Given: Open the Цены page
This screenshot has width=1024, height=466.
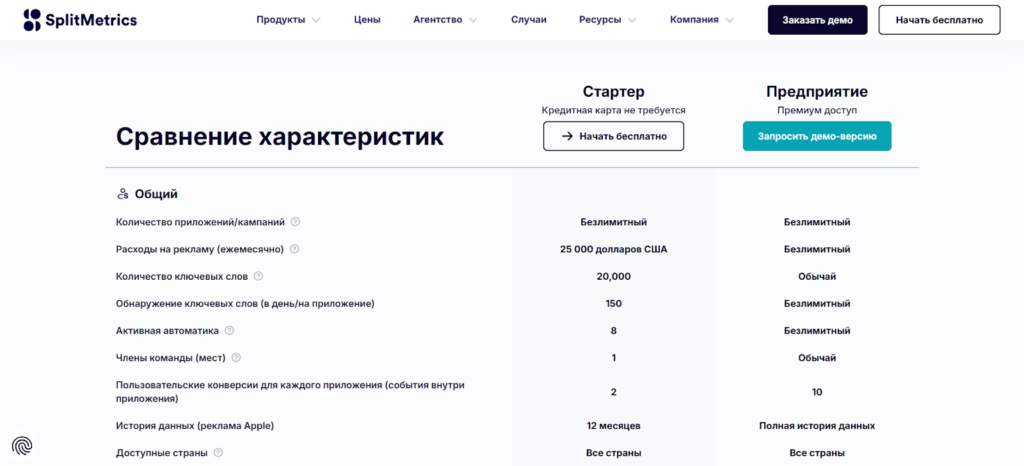Looking at the screenshot, I should point(367,20).
